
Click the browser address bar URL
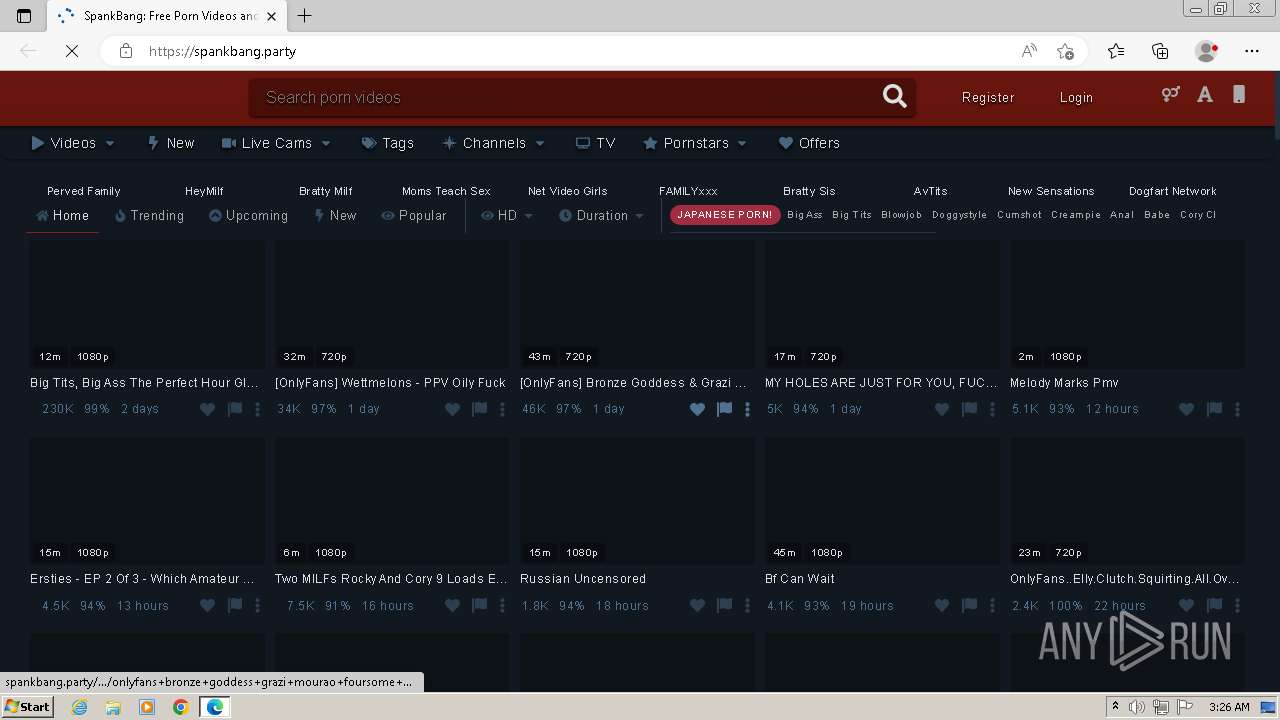click(x=222, y=51)
